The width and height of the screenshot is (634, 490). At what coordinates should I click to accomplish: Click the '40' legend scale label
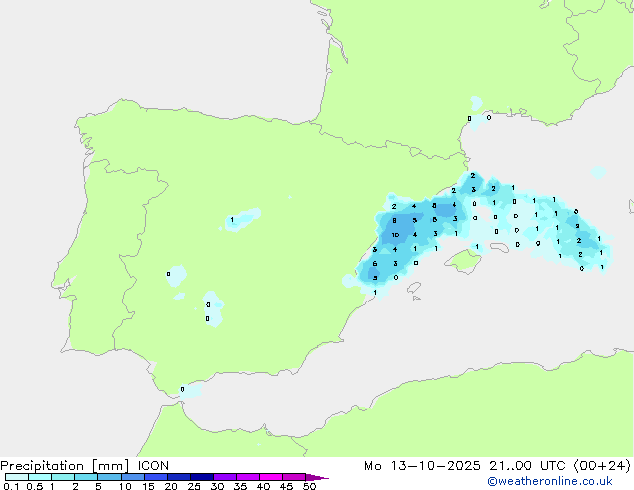(x=264, y=486)
